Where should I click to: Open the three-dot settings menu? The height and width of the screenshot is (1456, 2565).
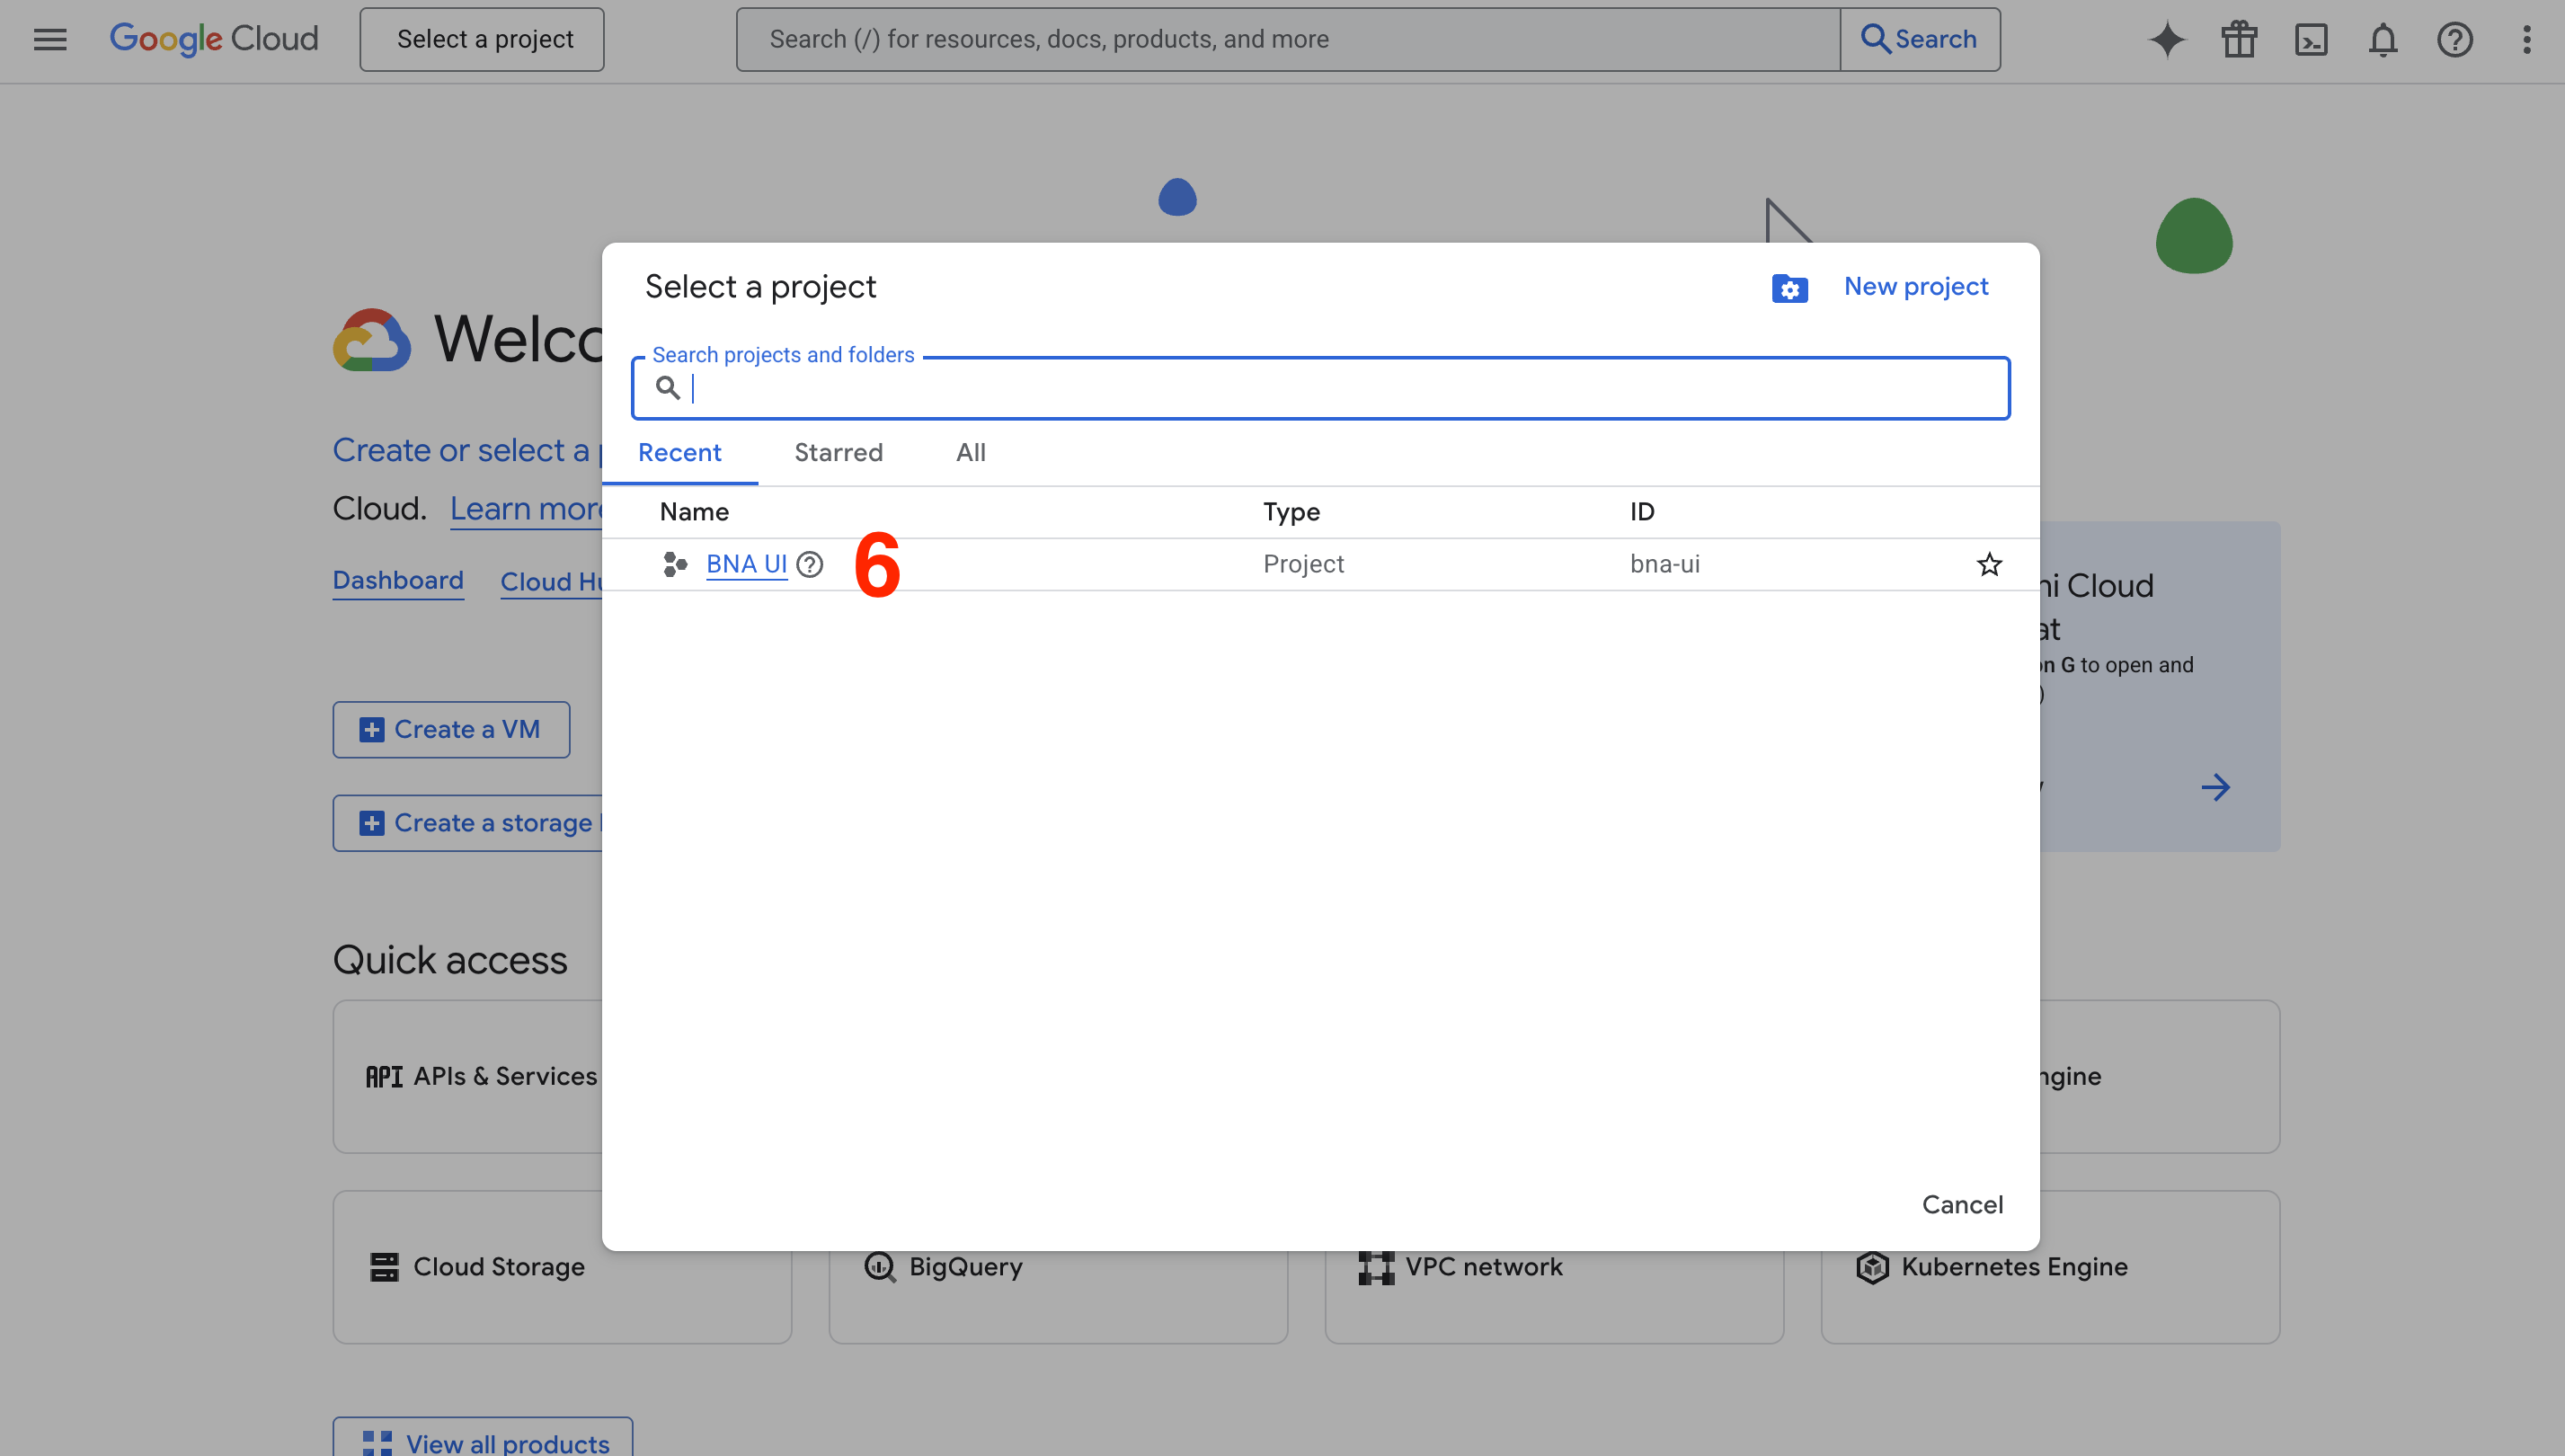click(2527, 39)
